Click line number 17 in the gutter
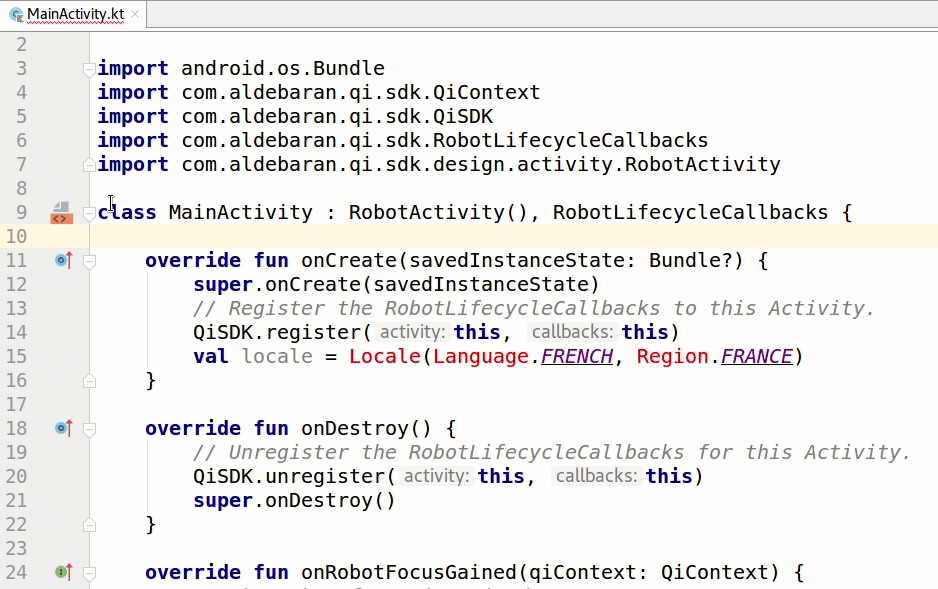This screenshot has width=938, height=589. coord(16,405)
